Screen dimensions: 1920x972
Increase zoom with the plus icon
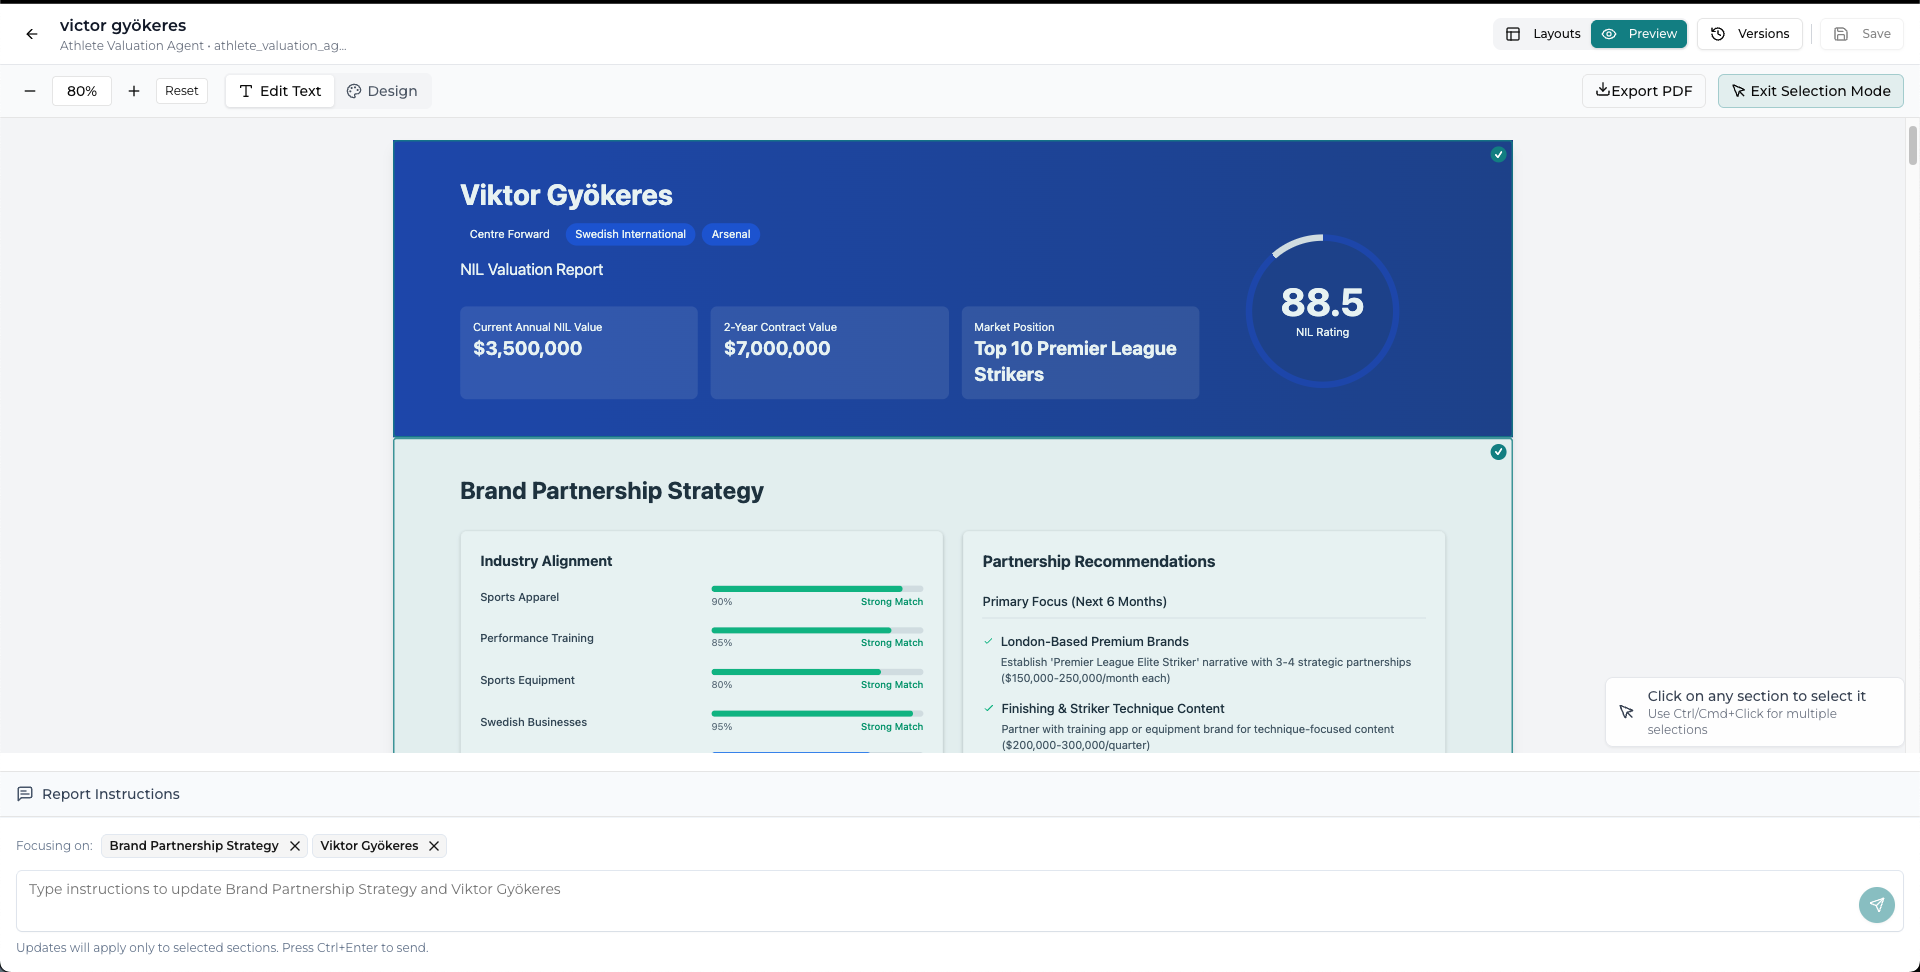pos(134,91)
